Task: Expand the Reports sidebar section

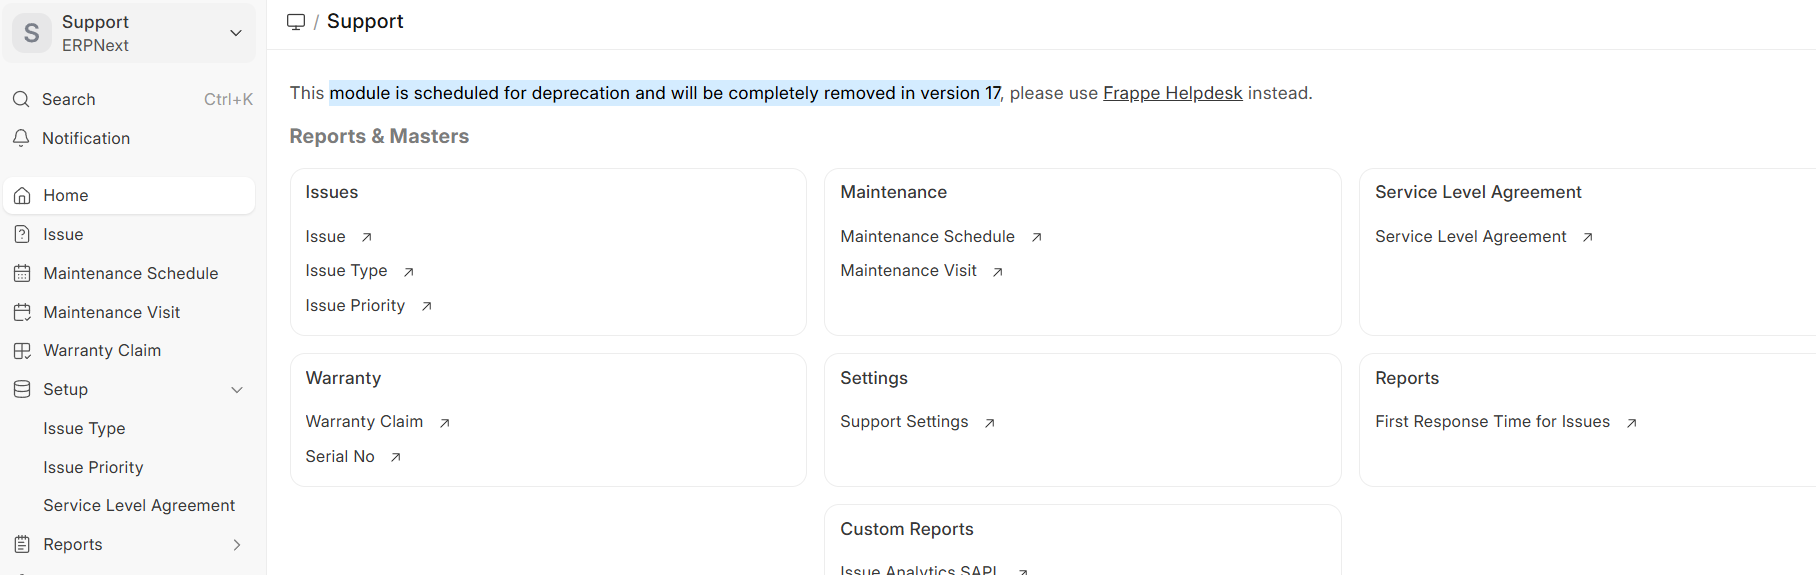Action: tap(237, 545)
